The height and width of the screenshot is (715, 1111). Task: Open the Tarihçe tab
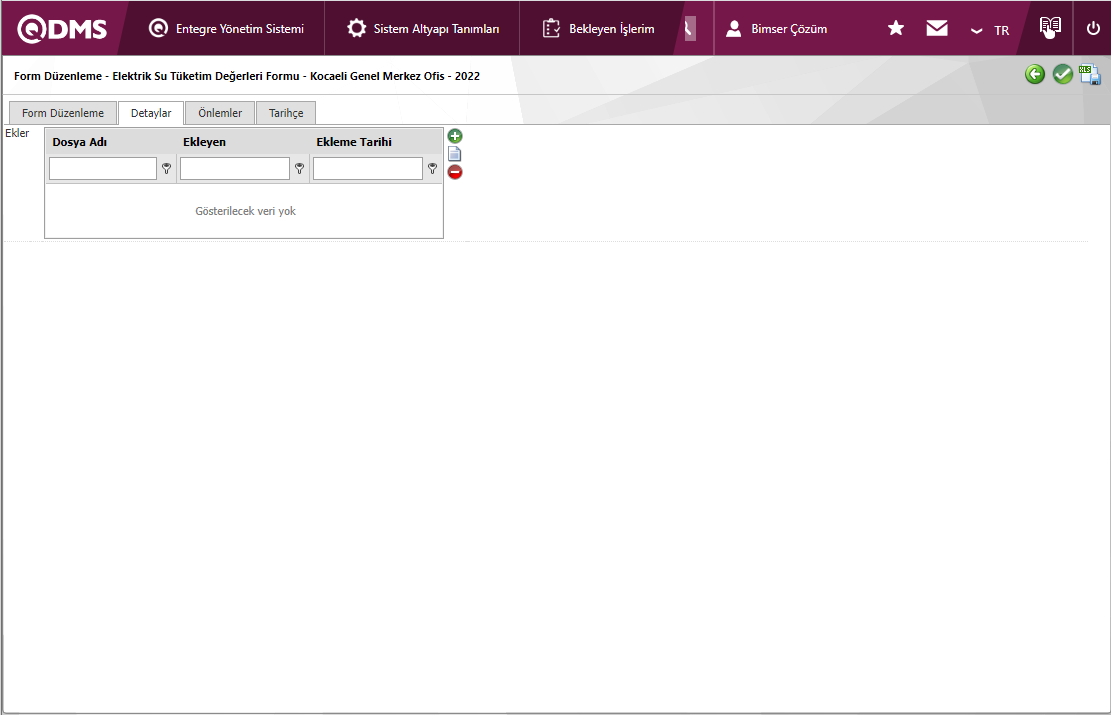tap(286, 113)
